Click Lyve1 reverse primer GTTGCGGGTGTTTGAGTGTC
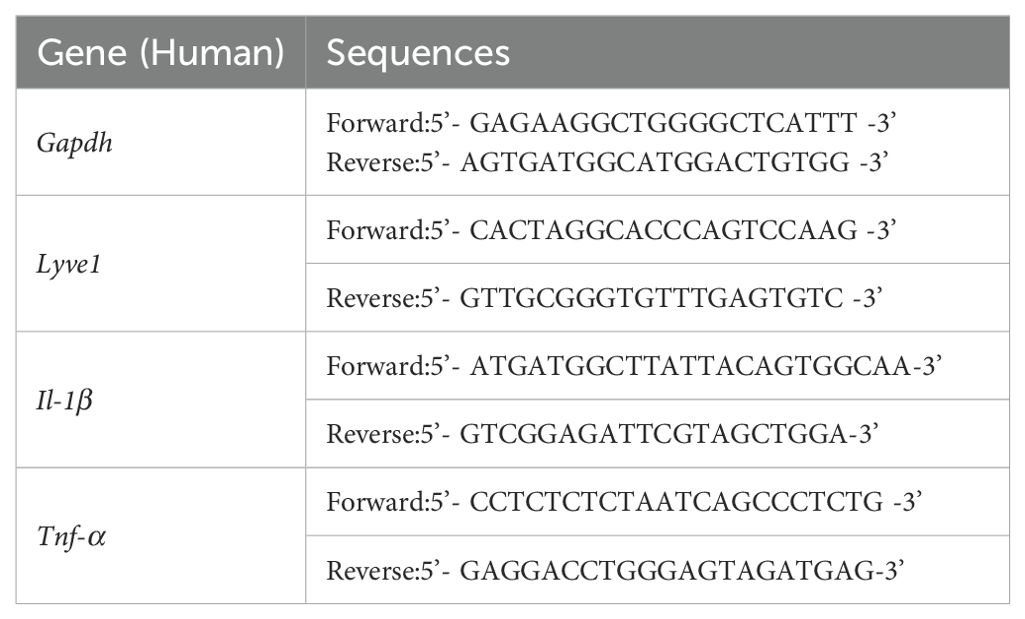1025x619 pixels. tap(651, 298)
